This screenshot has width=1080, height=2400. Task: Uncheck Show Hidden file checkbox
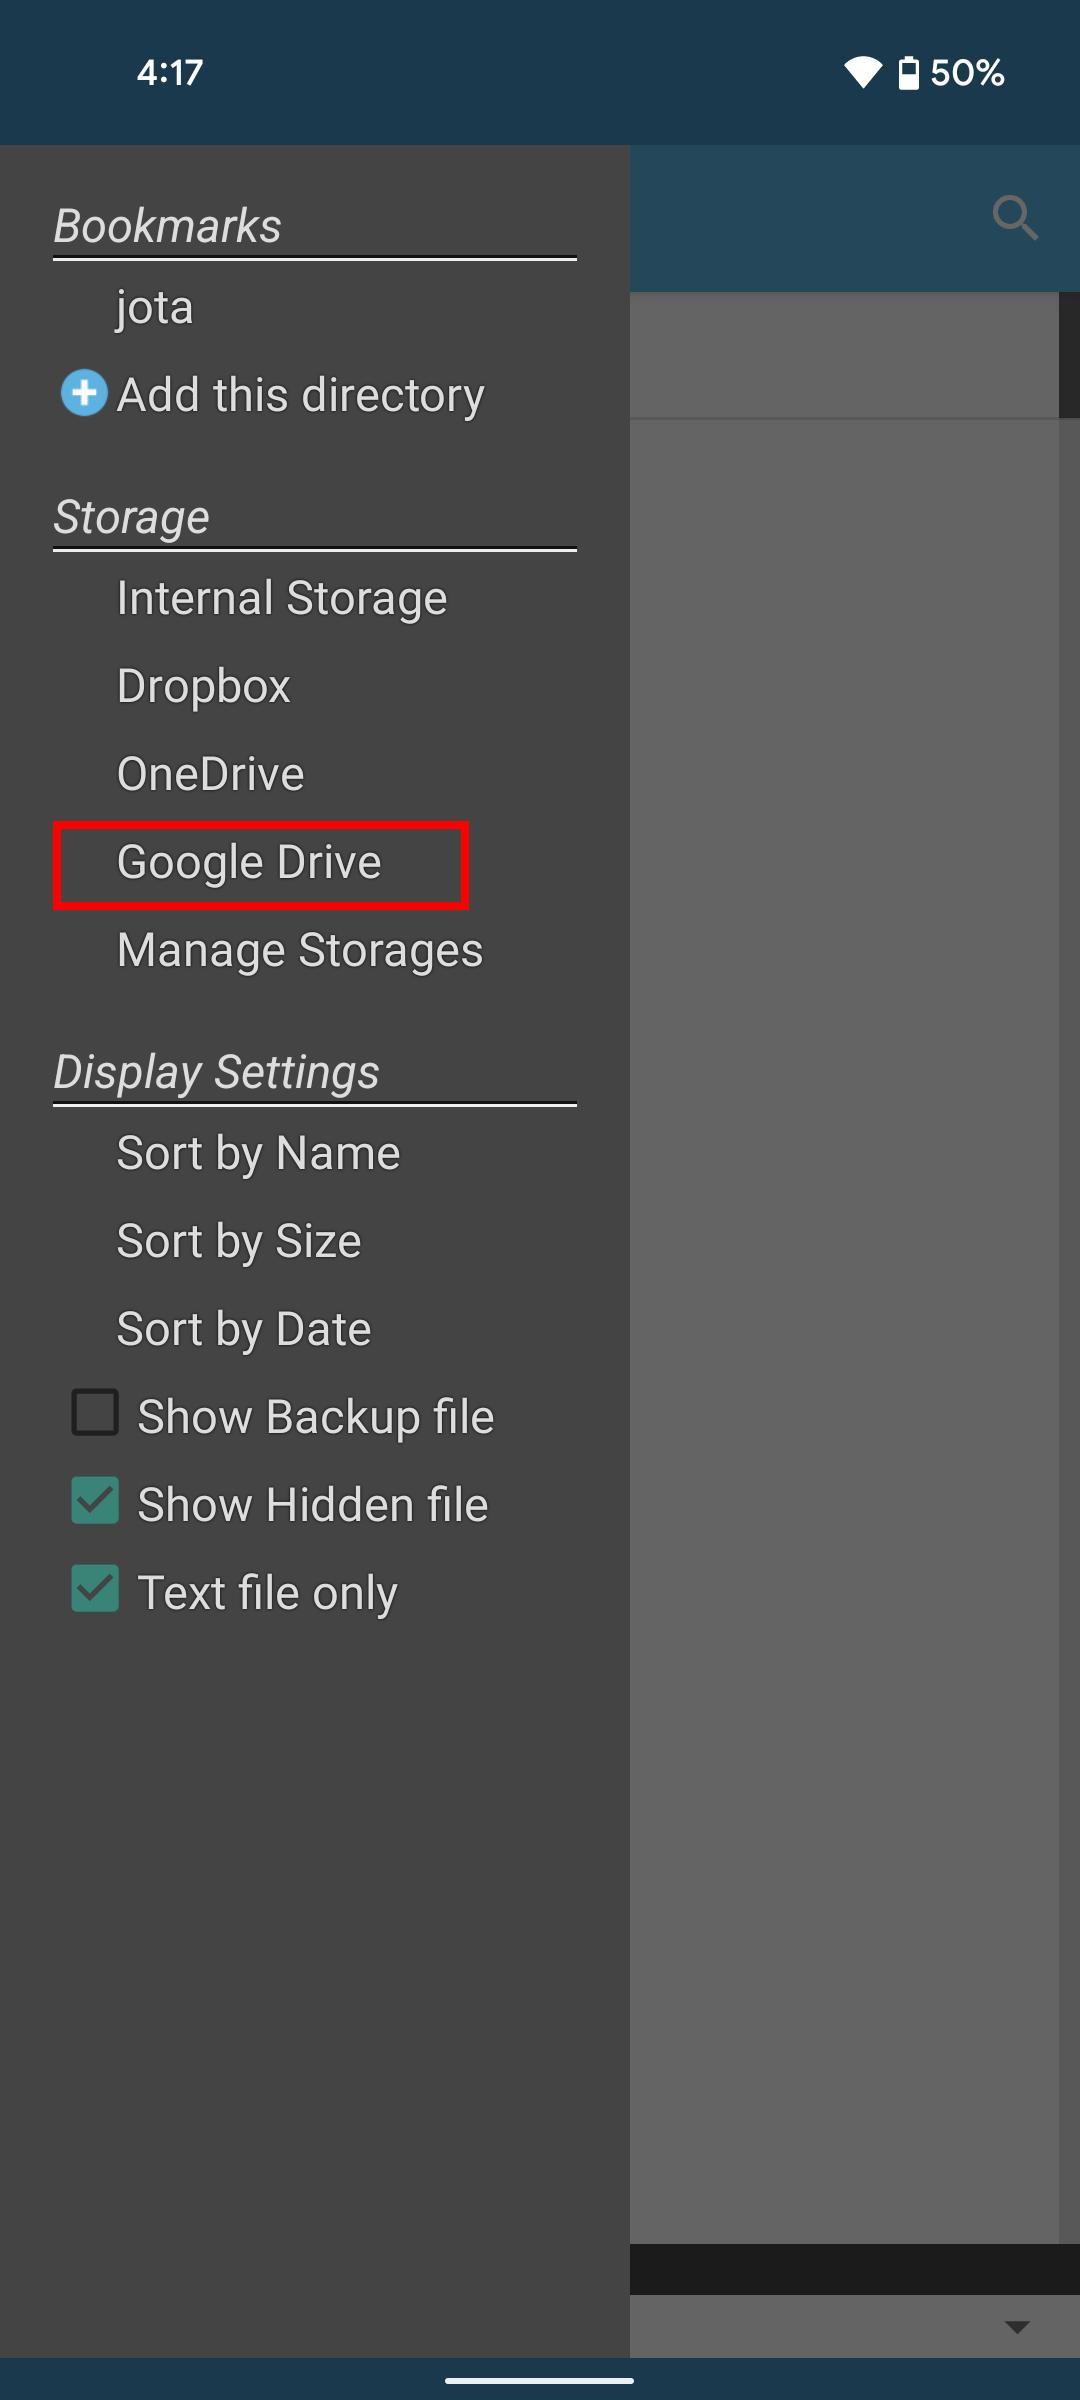pos(95,1502)
